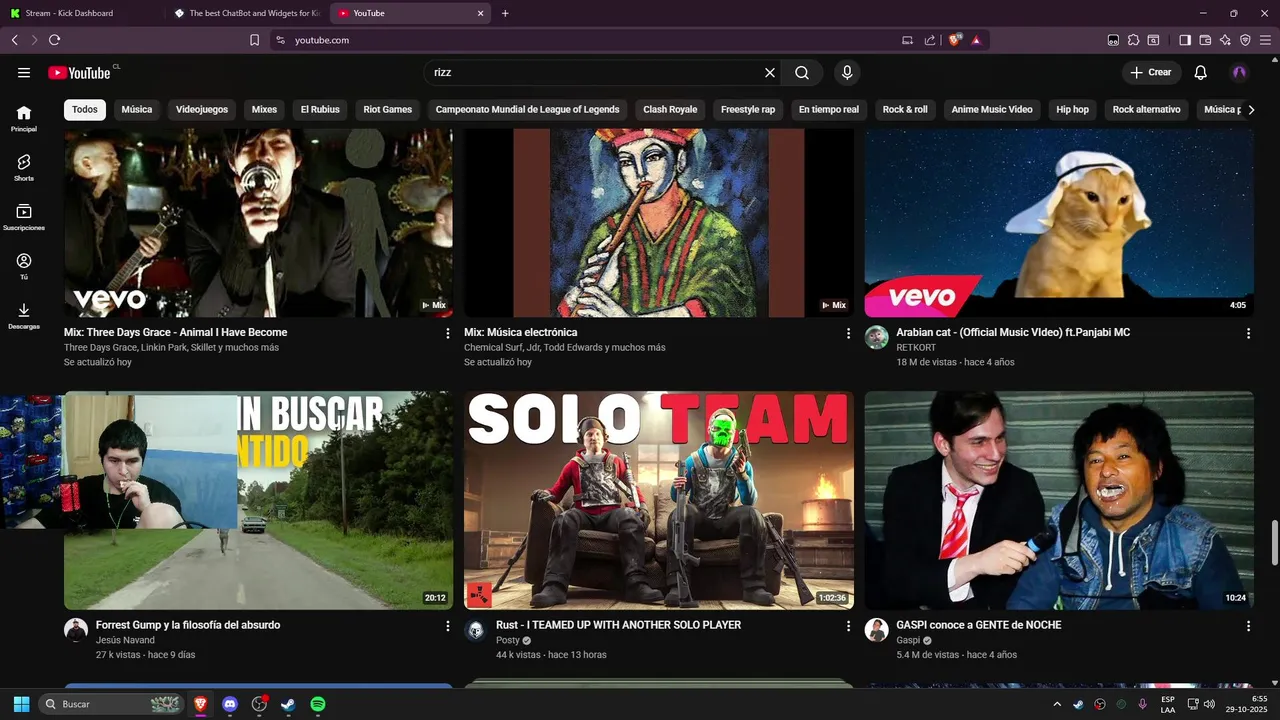1280x720 pixels.
Task: Open the Tú section in sidebar
Action: [24, 267]
